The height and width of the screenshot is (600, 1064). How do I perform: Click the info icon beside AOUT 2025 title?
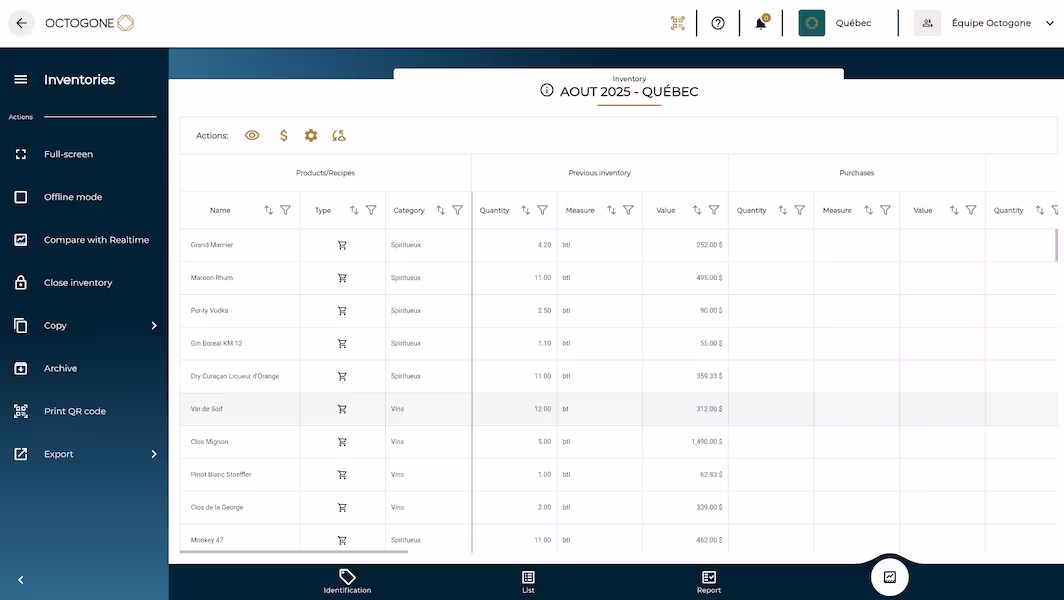tap(547, 91)
